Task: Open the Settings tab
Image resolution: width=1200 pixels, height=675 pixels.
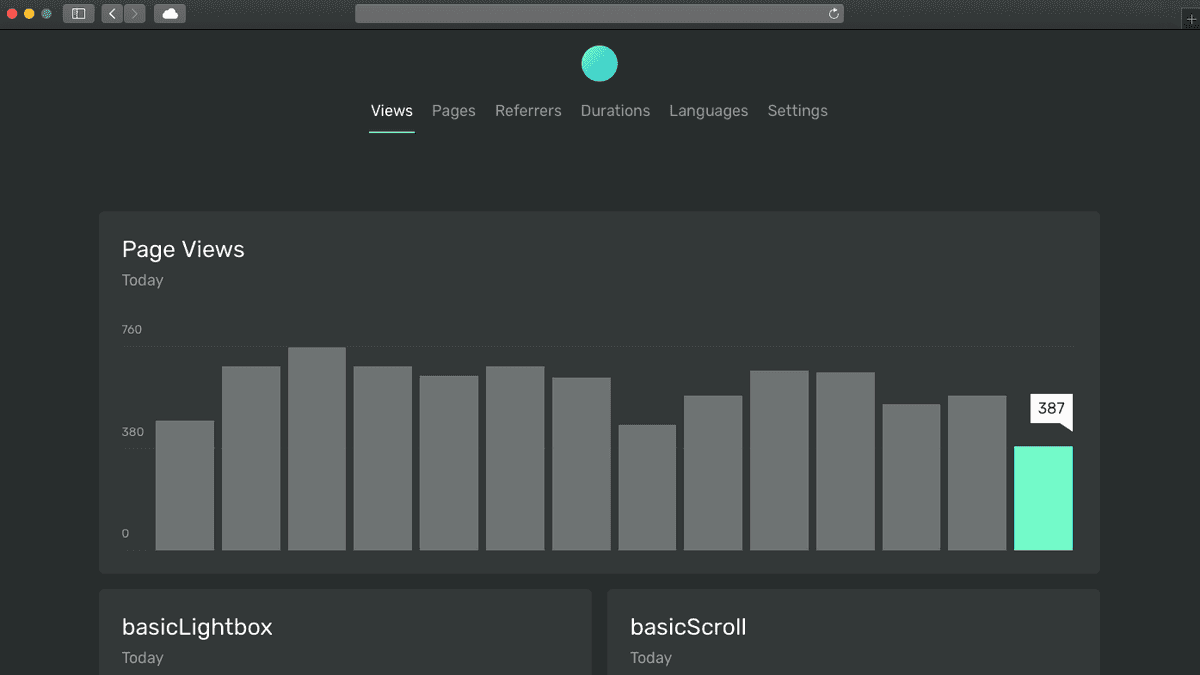Action: point(797,111)
